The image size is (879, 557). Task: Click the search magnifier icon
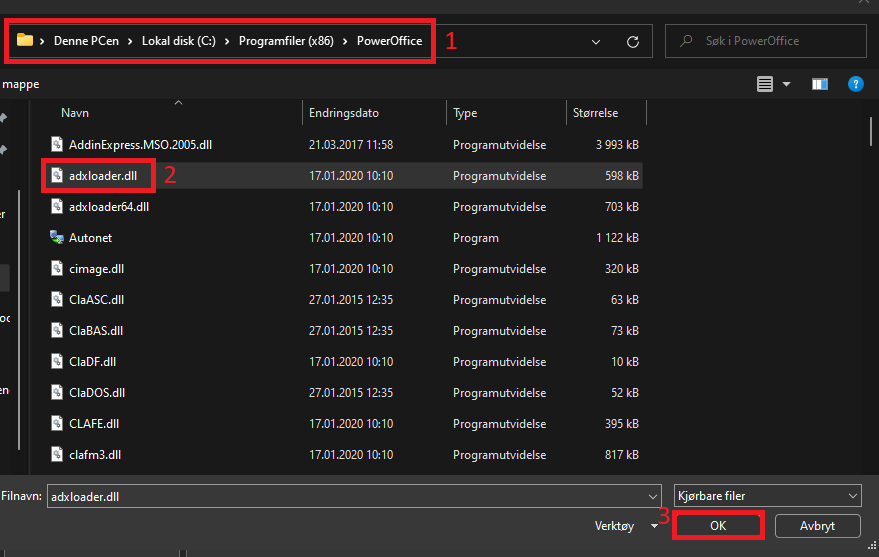pyautogui.click(x=686, y=41)
